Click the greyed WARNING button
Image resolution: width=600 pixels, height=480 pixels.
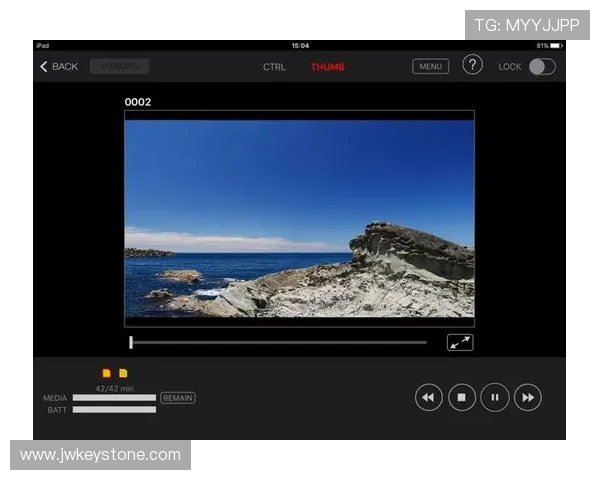tap(119, 66)
